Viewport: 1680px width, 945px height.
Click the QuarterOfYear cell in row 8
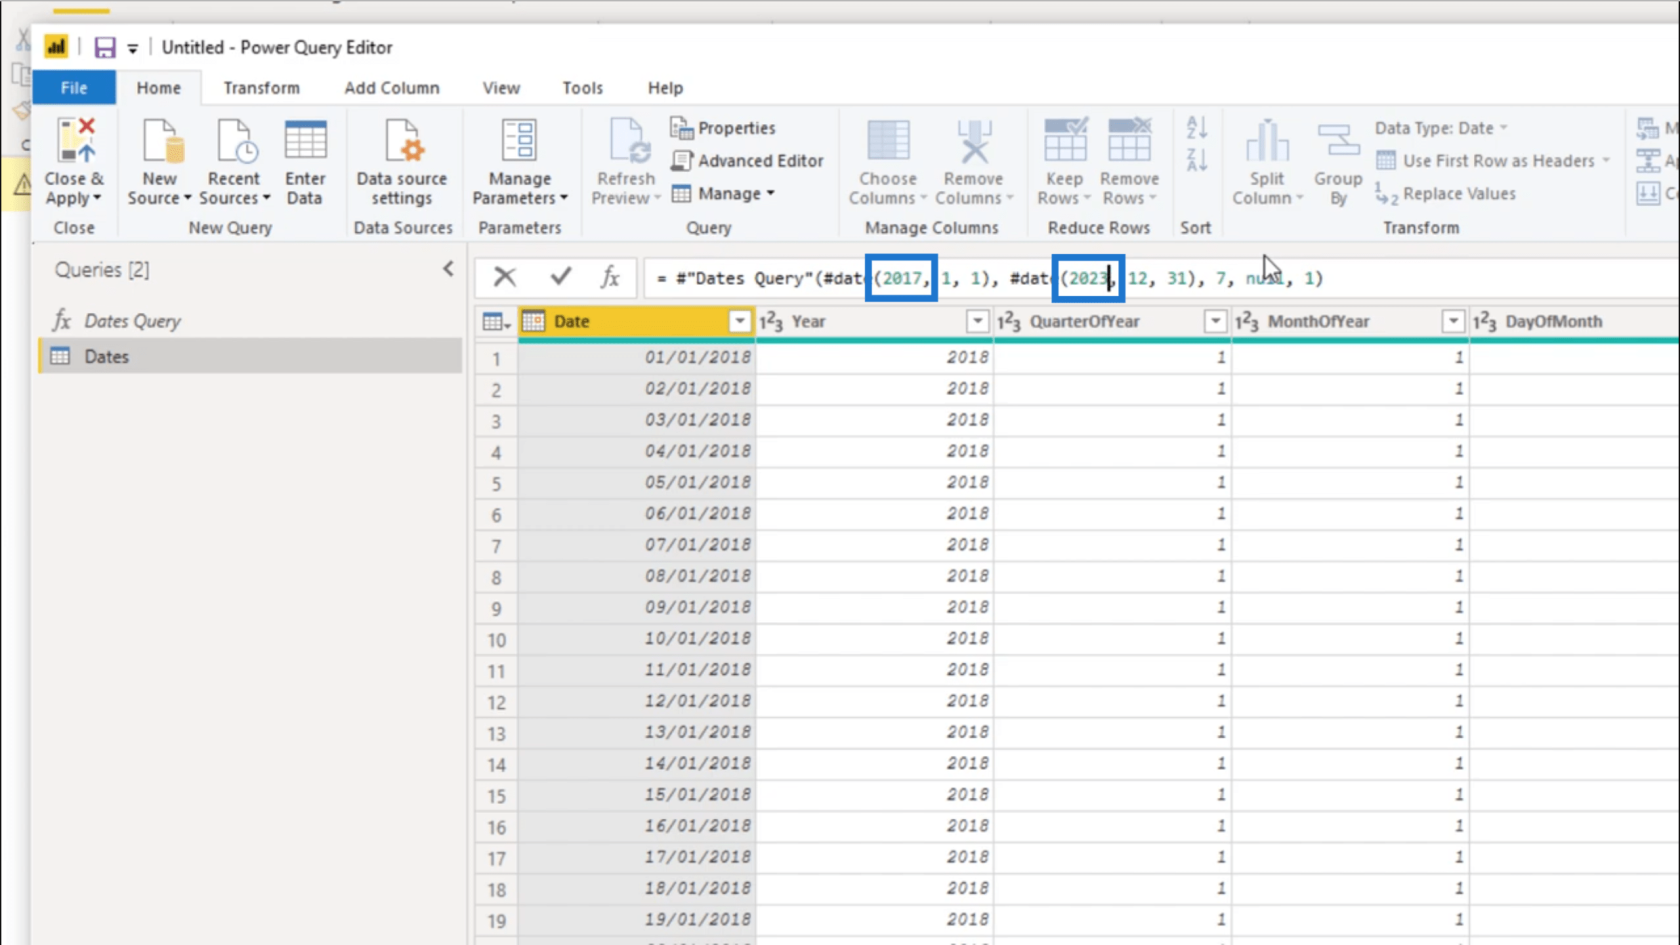(1113, 575)
